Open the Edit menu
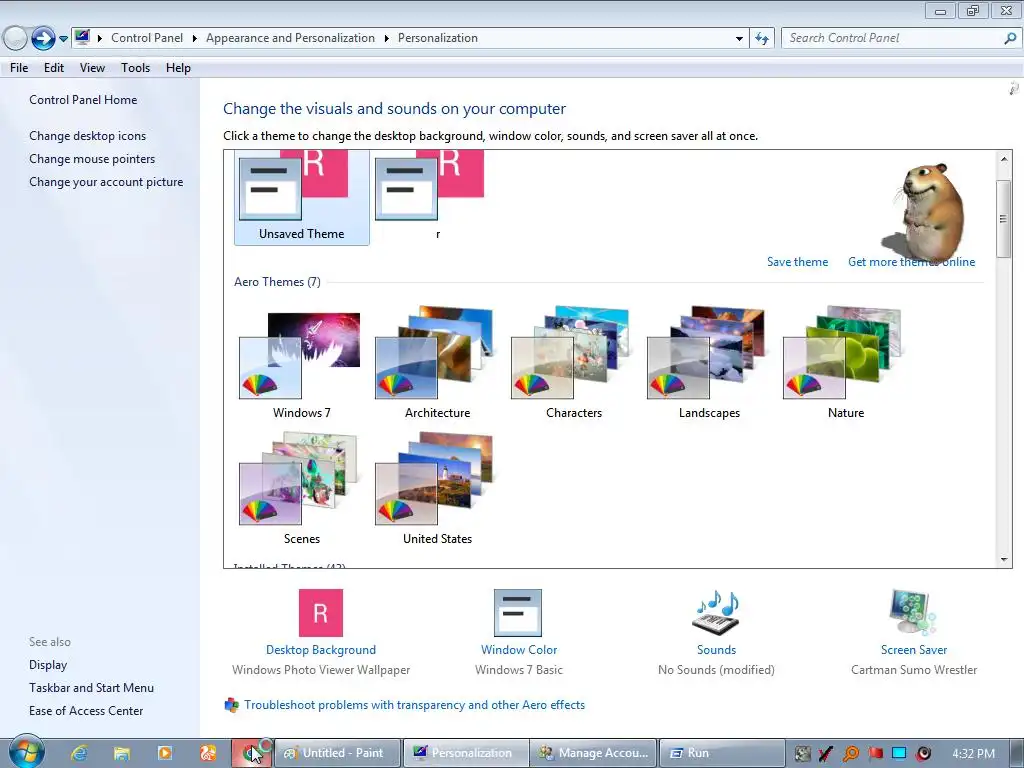 54,68
